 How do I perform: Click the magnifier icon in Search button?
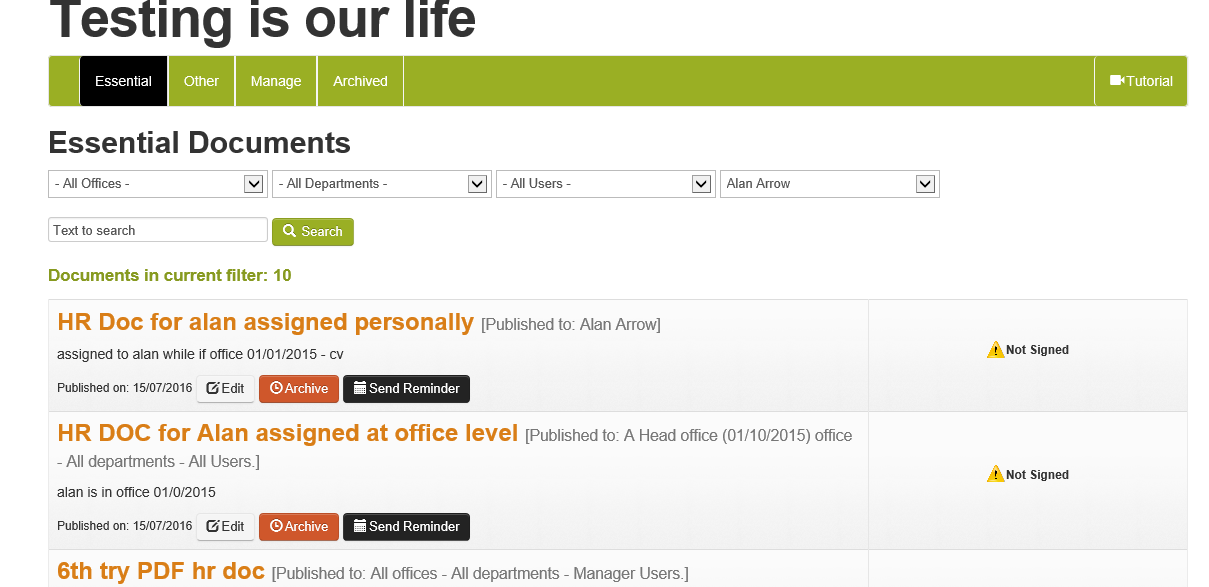point(289,231)
